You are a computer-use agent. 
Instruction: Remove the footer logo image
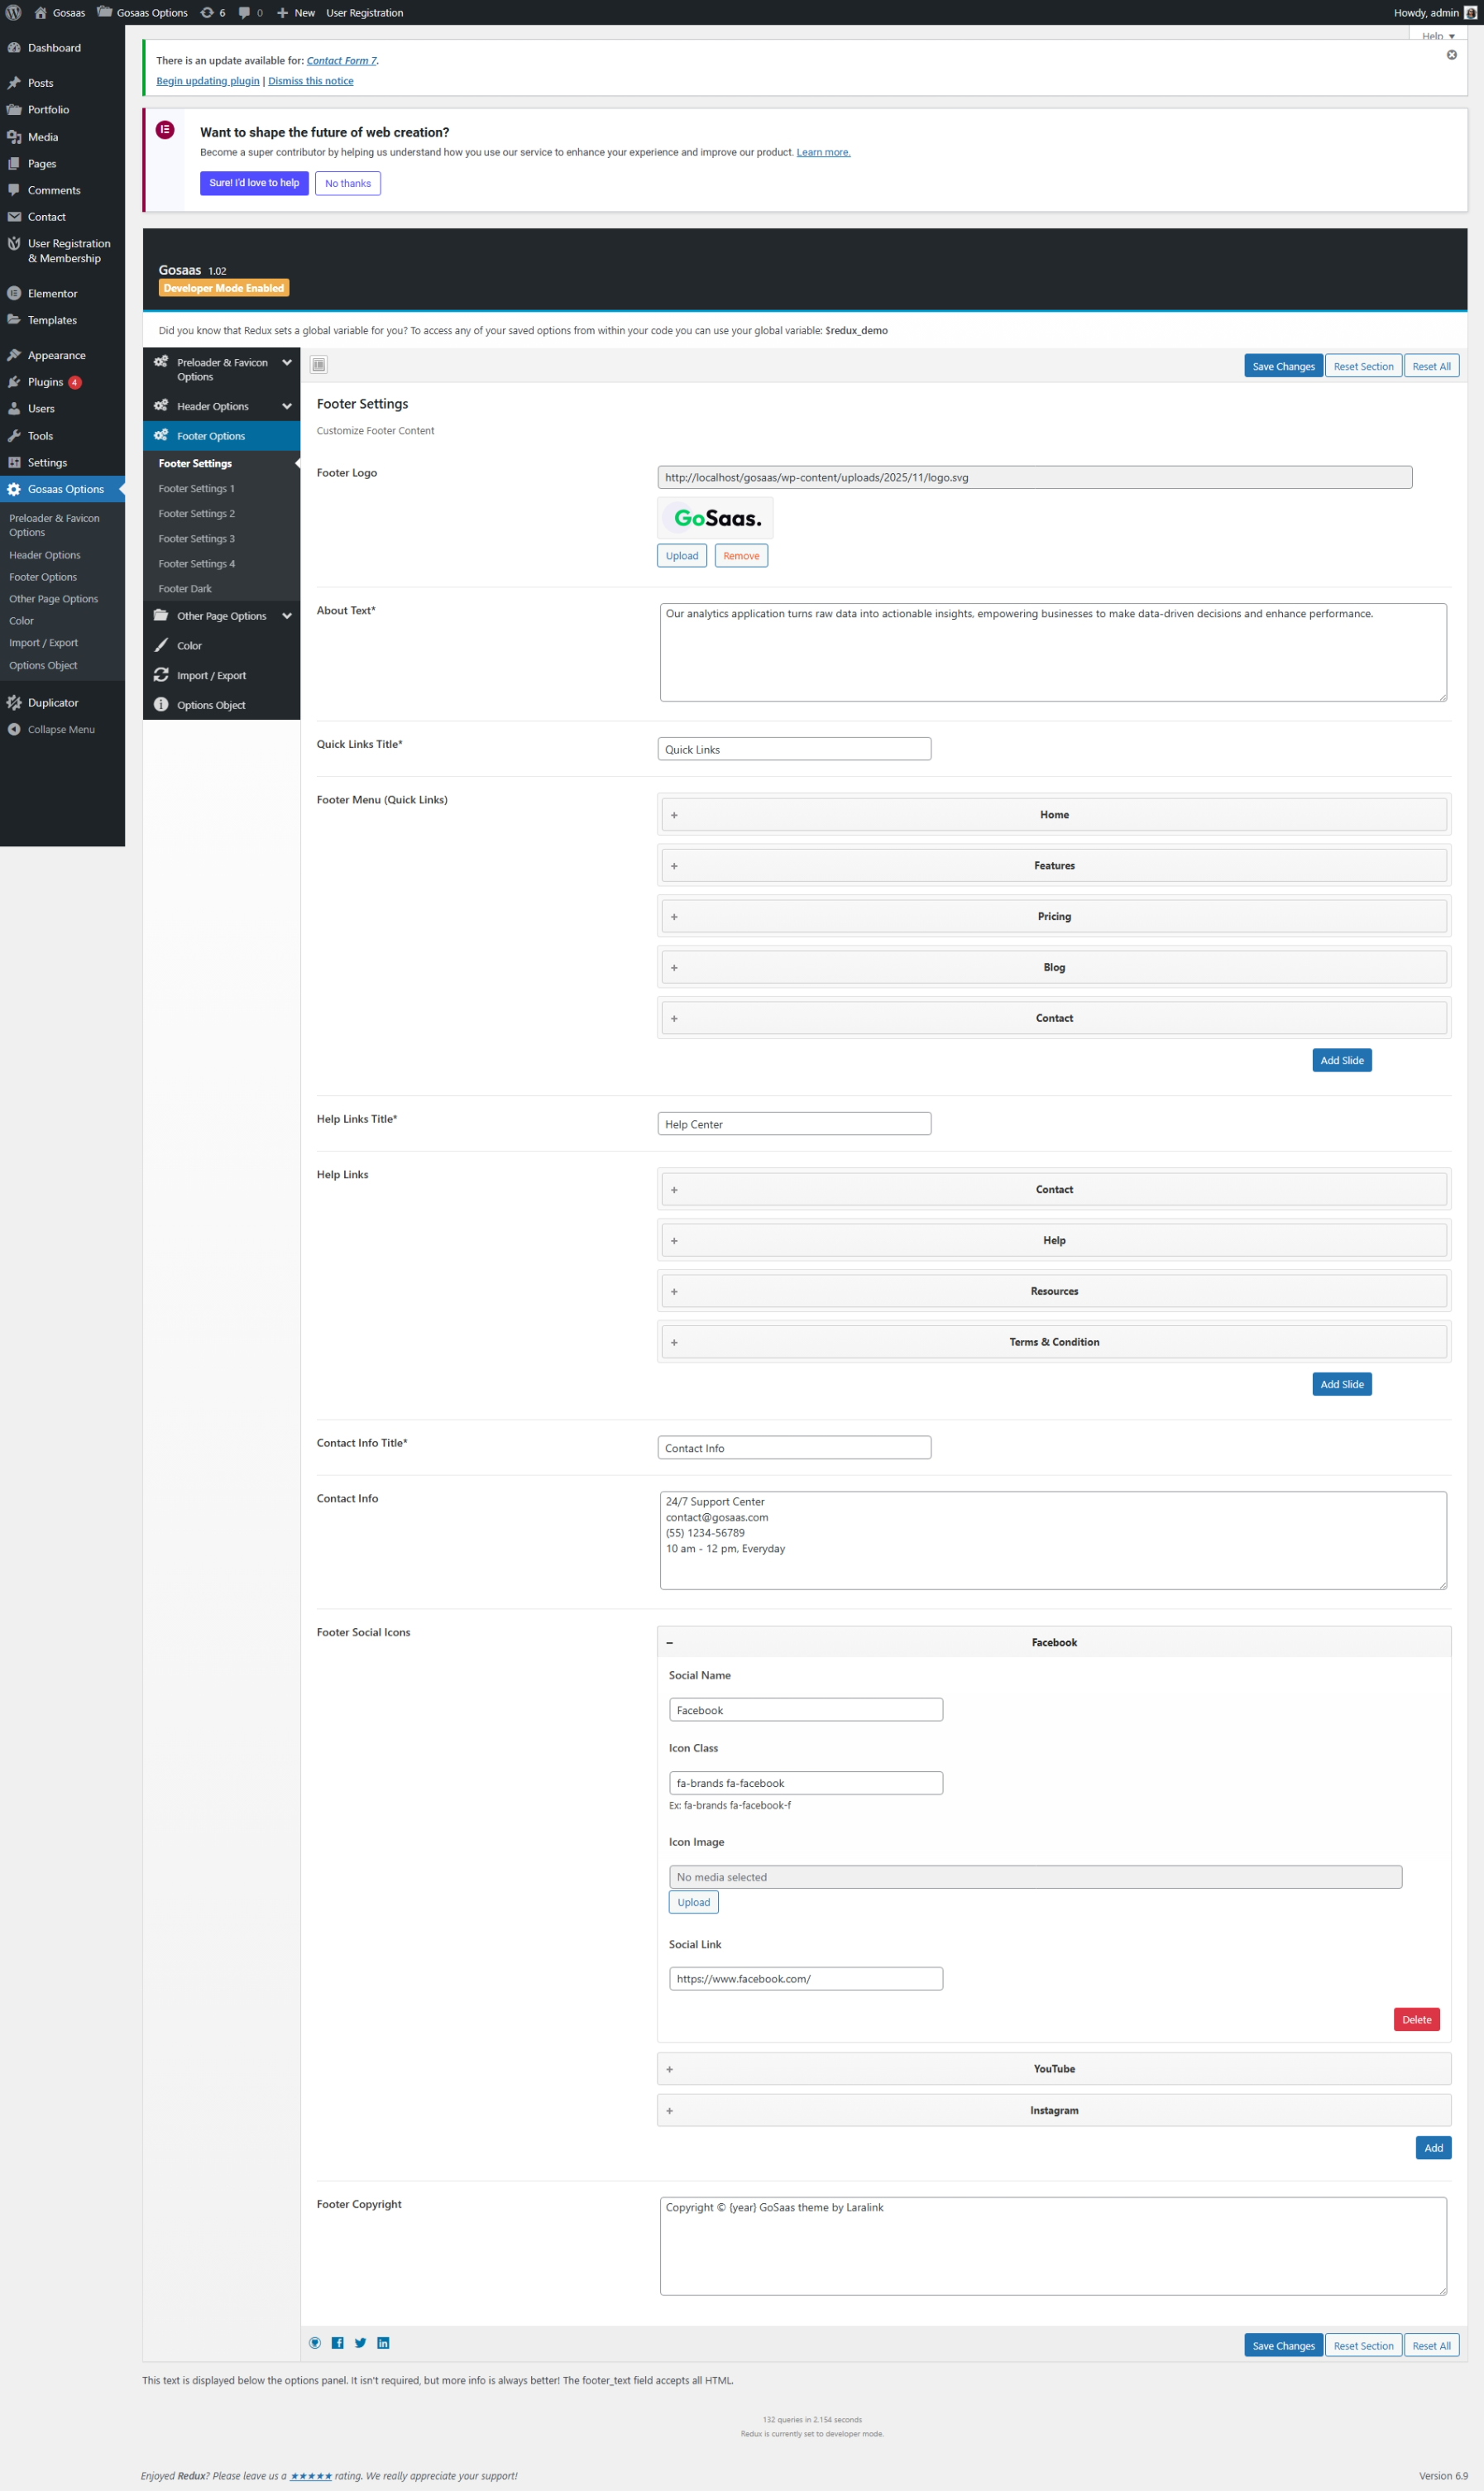(740, 556)
